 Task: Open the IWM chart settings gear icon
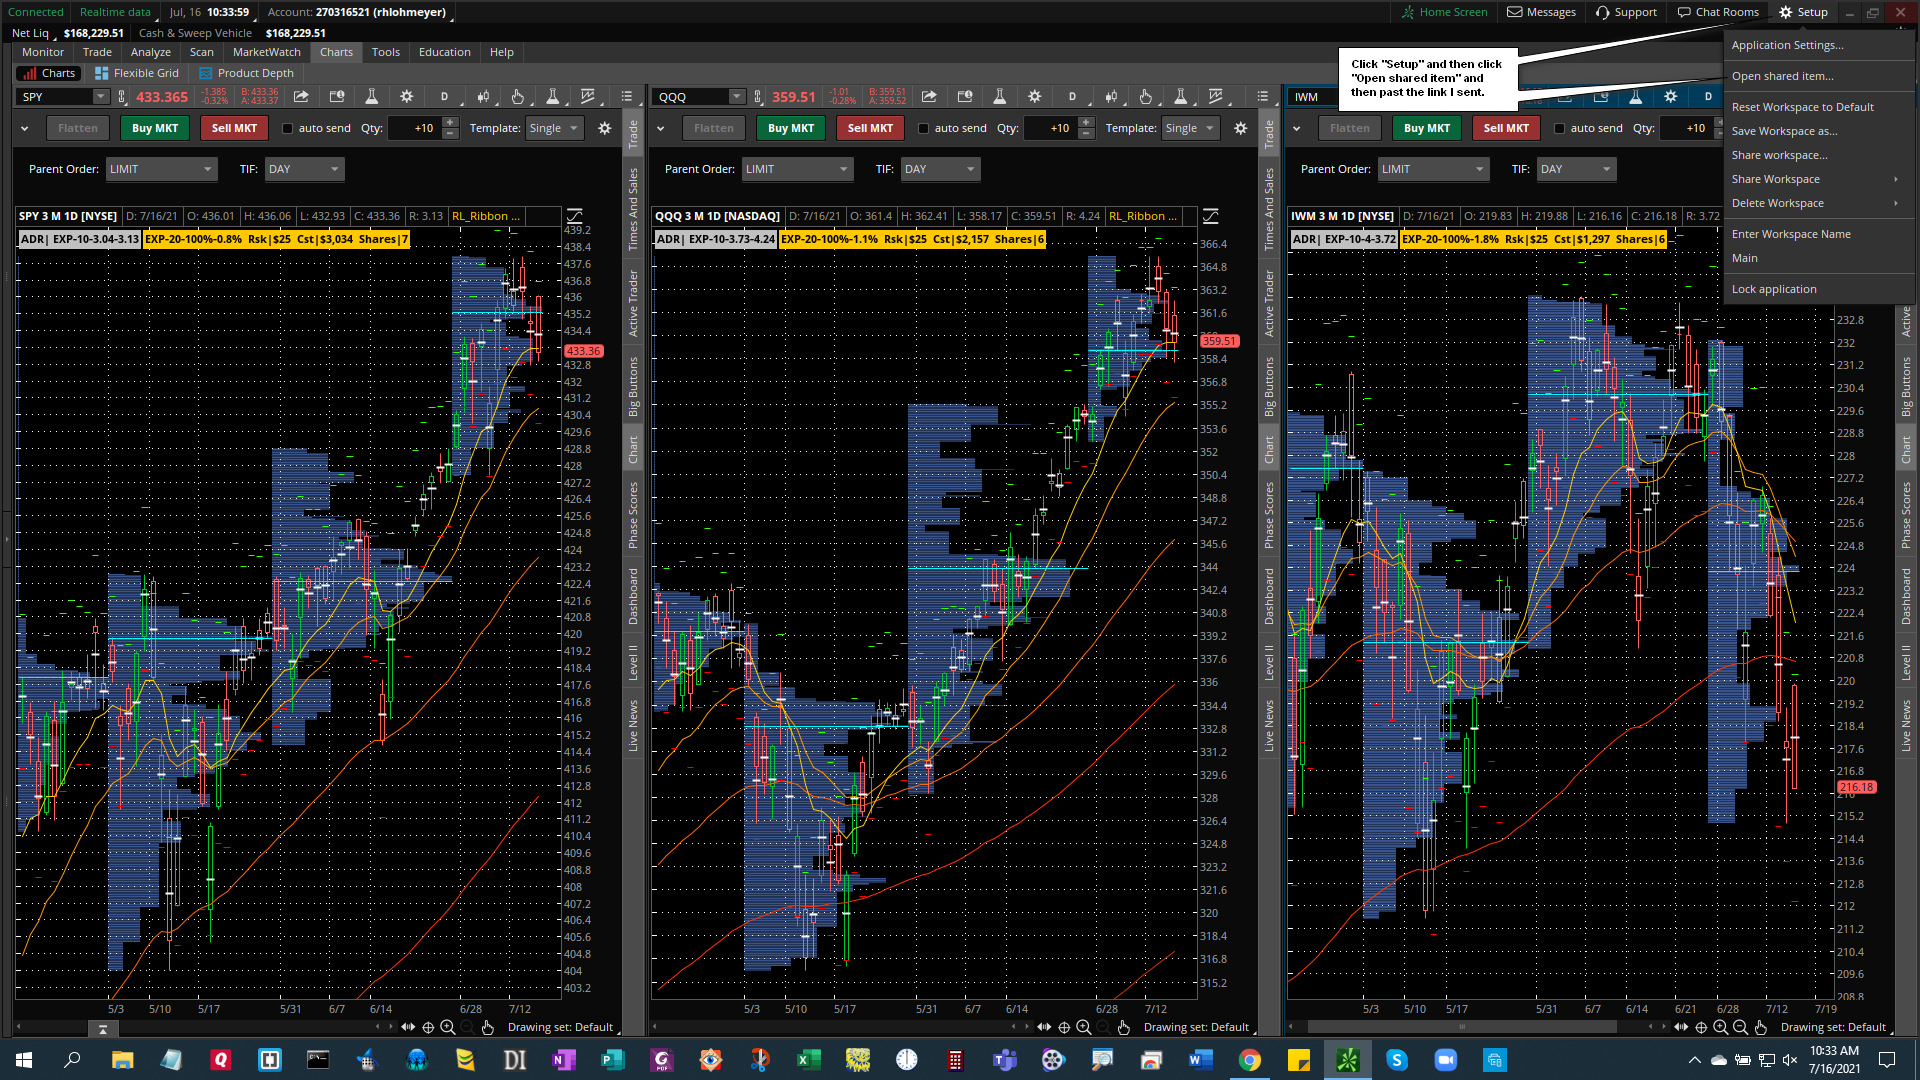[1670, 97]
